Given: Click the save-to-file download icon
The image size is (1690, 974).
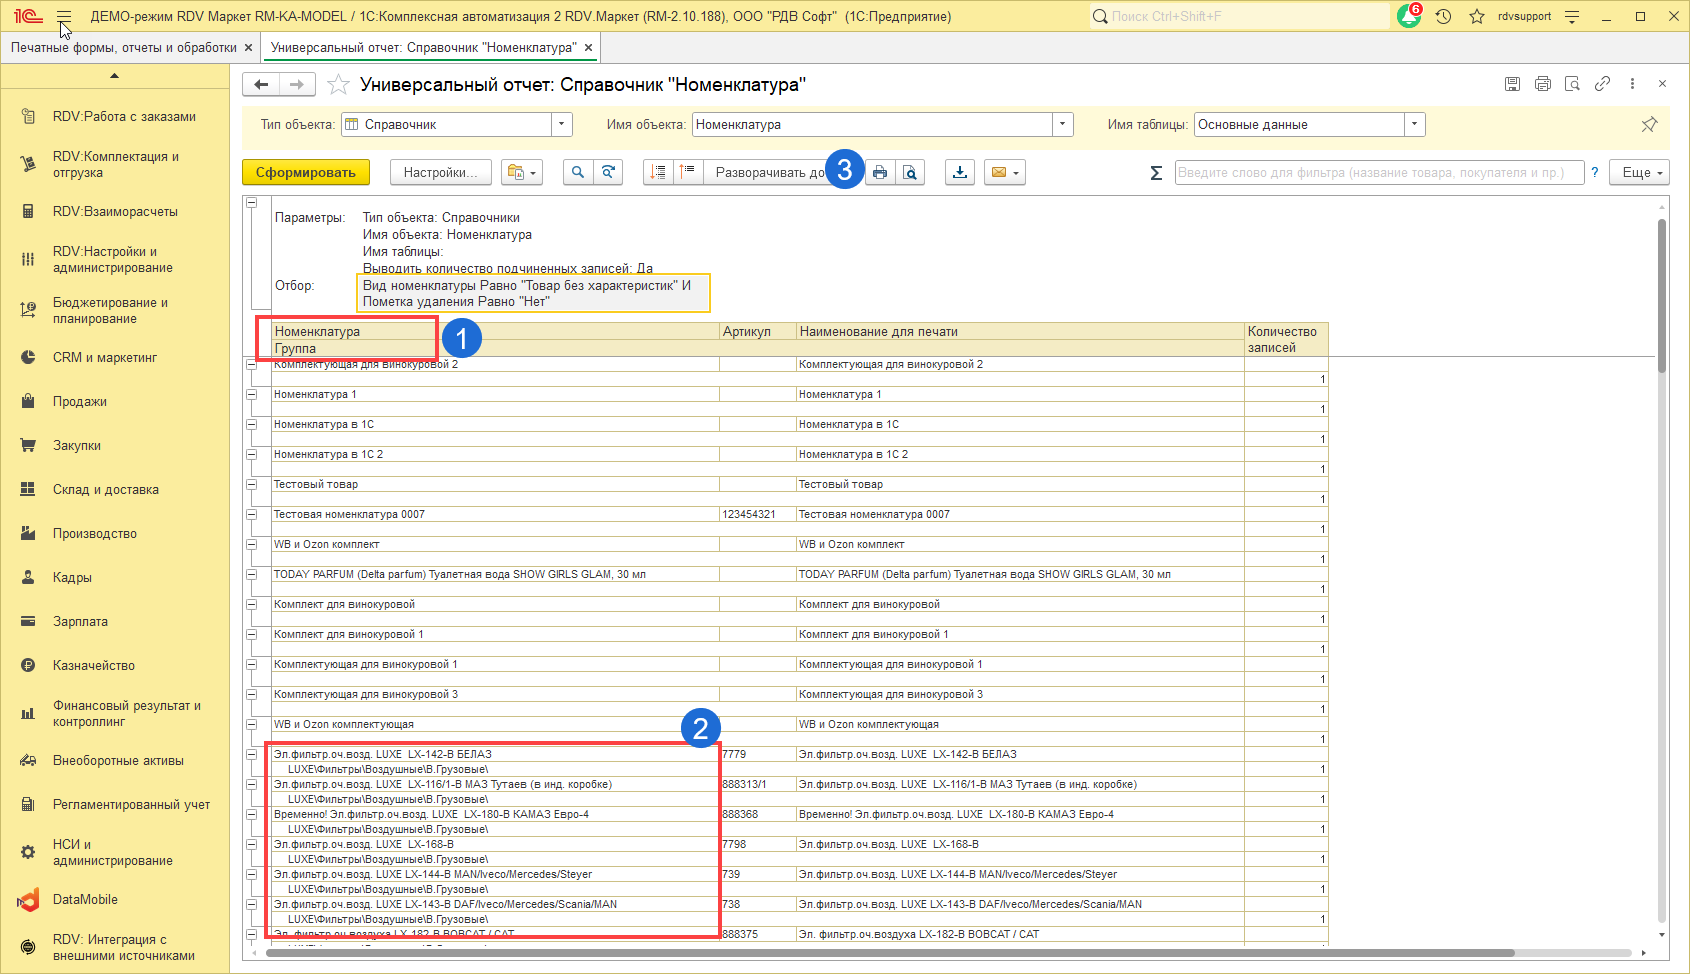Looking at the screenshot, I should pyautogui.click(x=960, y=172).
